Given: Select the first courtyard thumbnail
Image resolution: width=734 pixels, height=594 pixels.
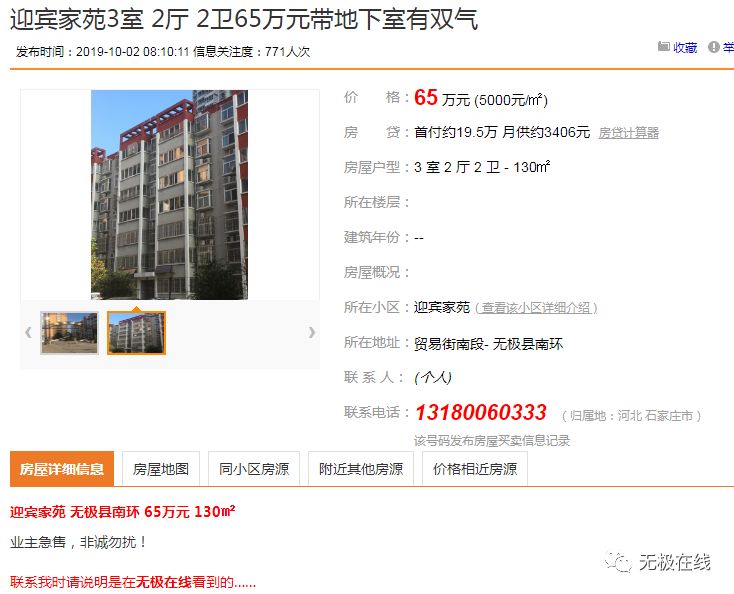Looking at the screenshot, I should click(69, 333).
